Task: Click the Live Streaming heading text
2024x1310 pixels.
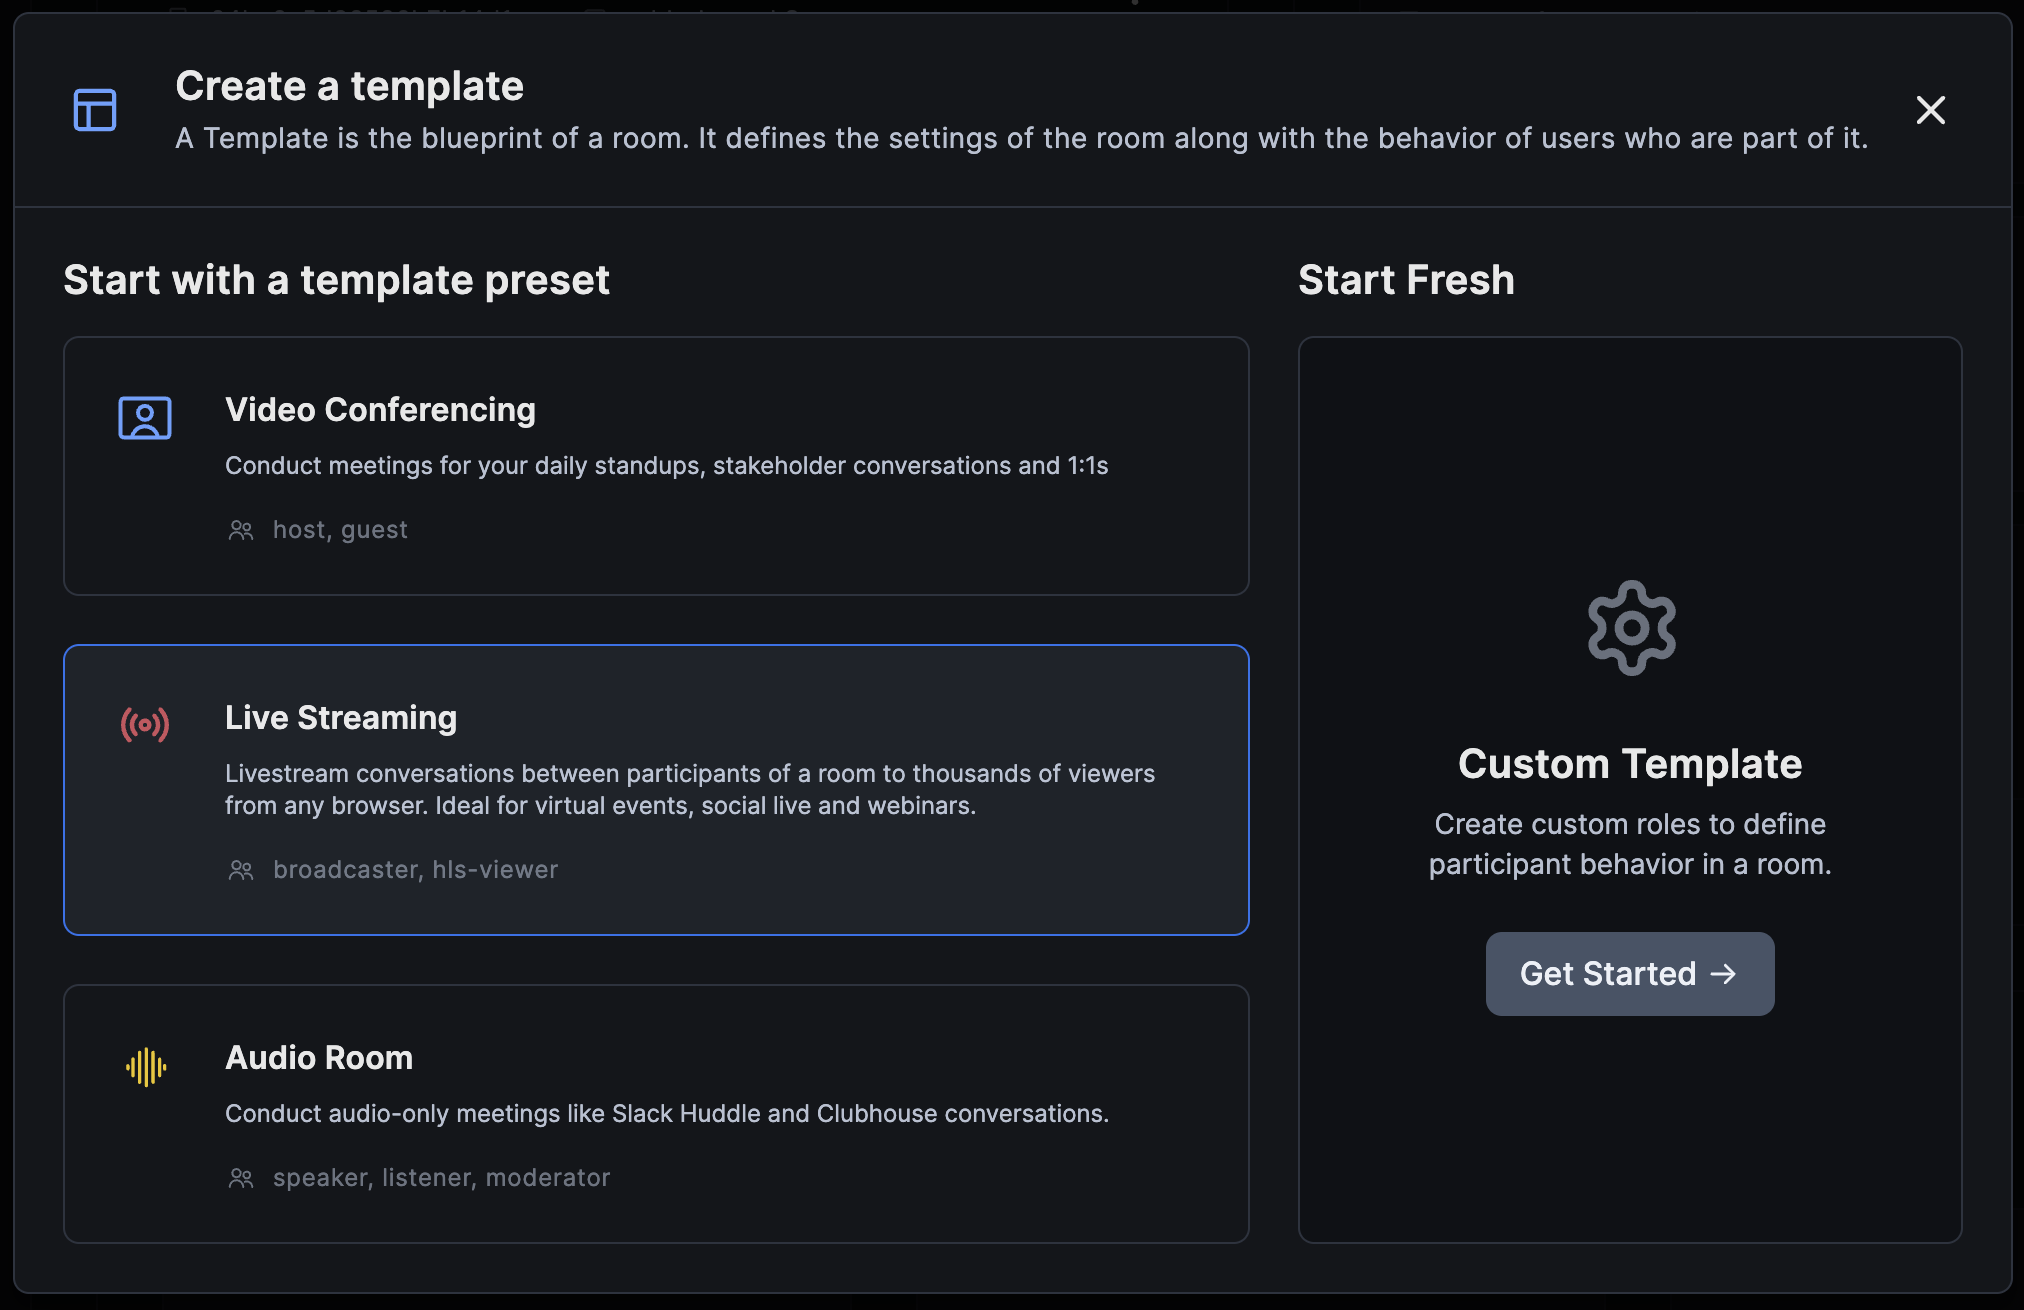Action: pyautogui.click(x=340, y=718)
